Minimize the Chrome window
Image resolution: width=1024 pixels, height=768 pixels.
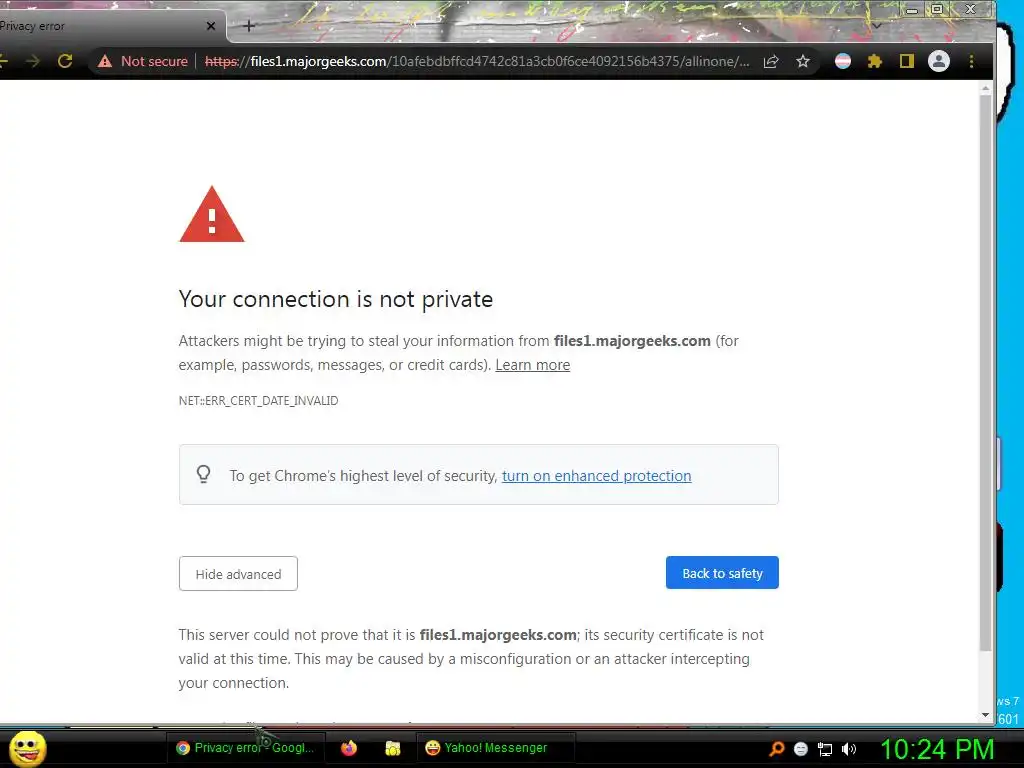pyautogui.click(x=912, y=10)
